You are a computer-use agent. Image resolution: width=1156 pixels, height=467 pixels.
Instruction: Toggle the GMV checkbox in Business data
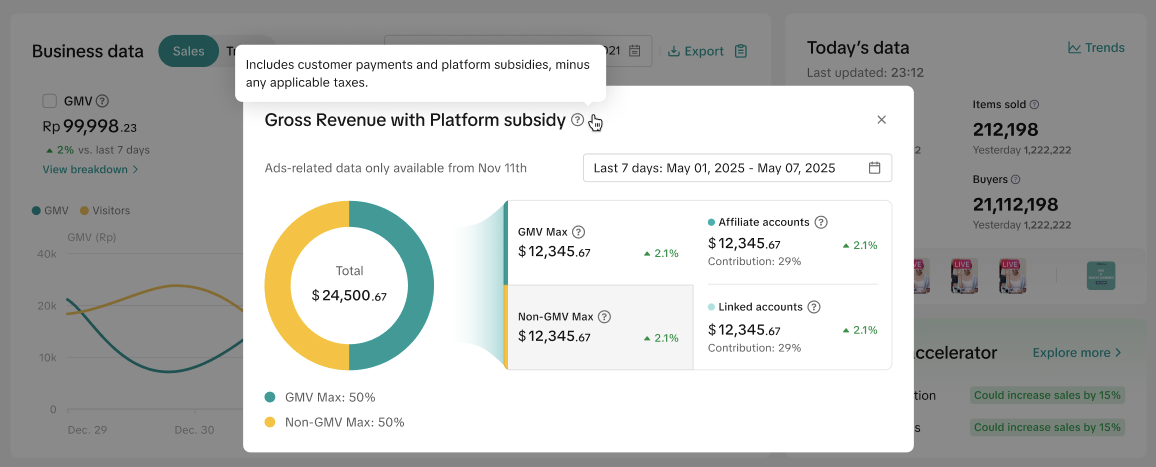point(50,101)
